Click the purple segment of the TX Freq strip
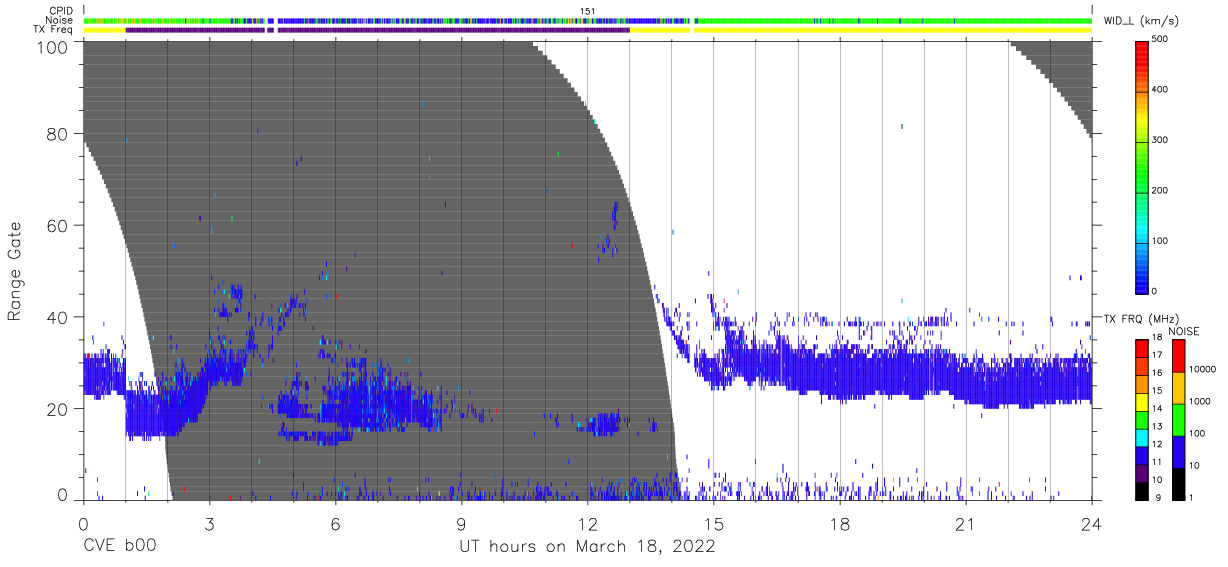Viewport: 1228px width, 567px height. pos(377,30)
